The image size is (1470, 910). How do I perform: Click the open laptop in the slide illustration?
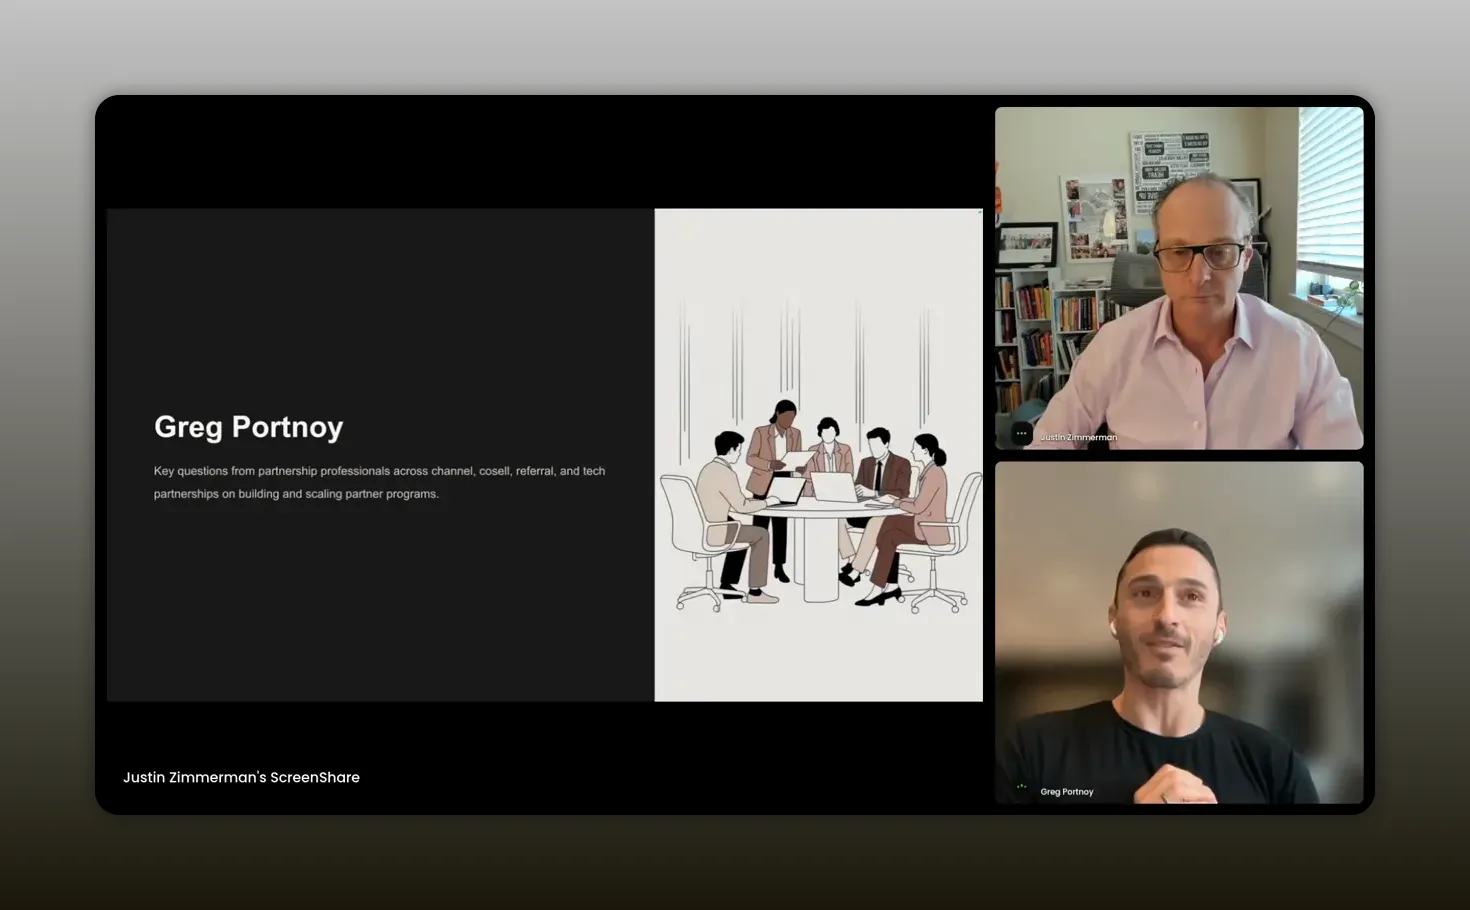(833, 487)
